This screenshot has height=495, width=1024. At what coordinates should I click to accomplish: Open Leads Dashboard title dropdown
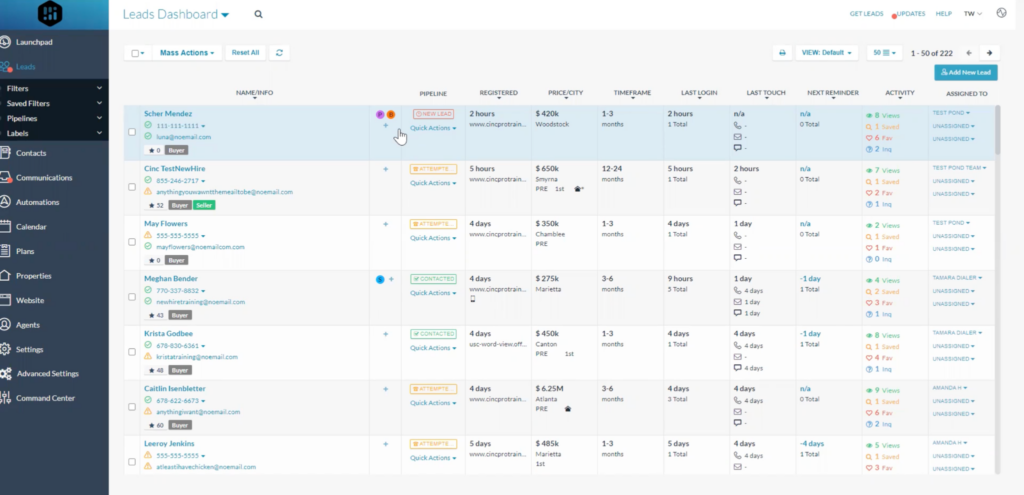tap(176, 14)
